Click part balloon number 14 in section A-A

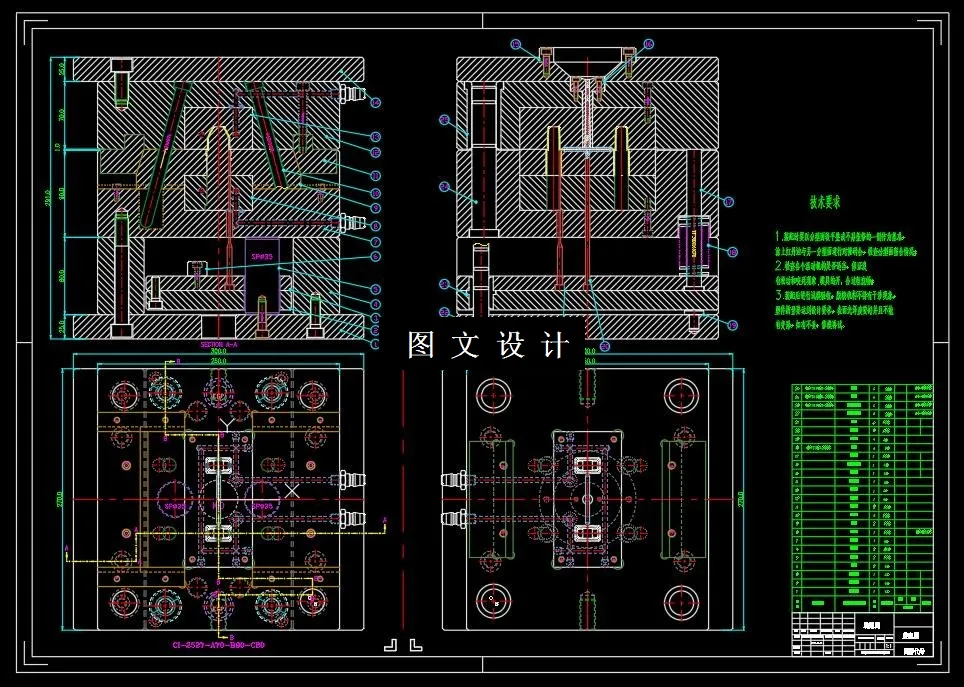pos(375,103)
